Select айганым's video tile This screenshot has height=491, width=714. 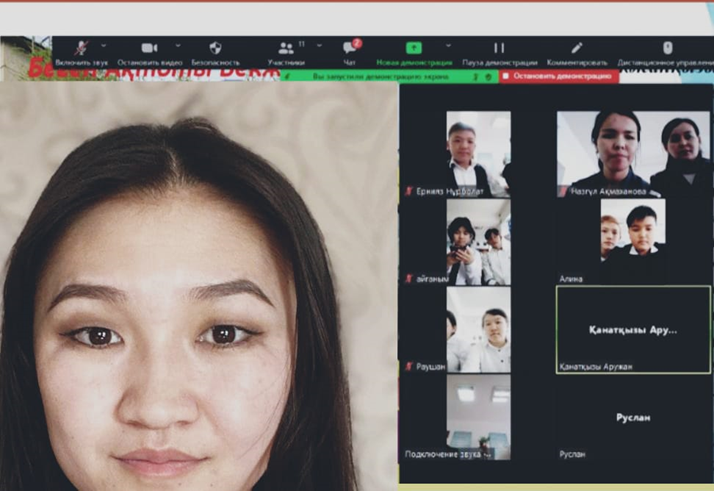[478, 242]
